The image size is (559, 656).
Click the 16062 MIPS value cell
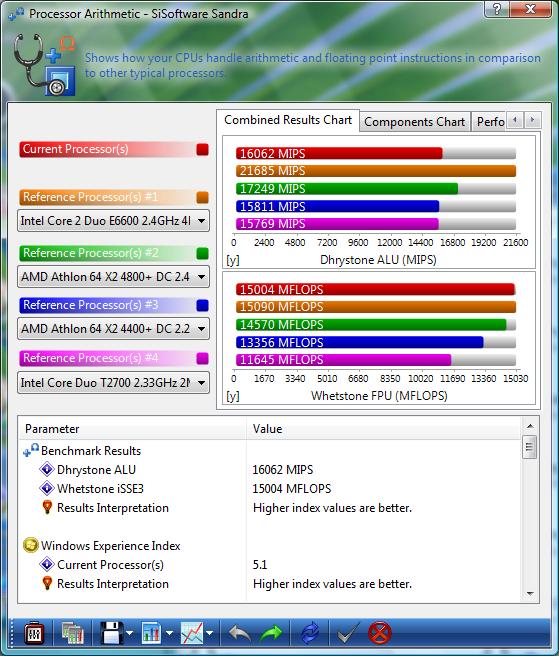pyautogui.click(x=283, y=469)
